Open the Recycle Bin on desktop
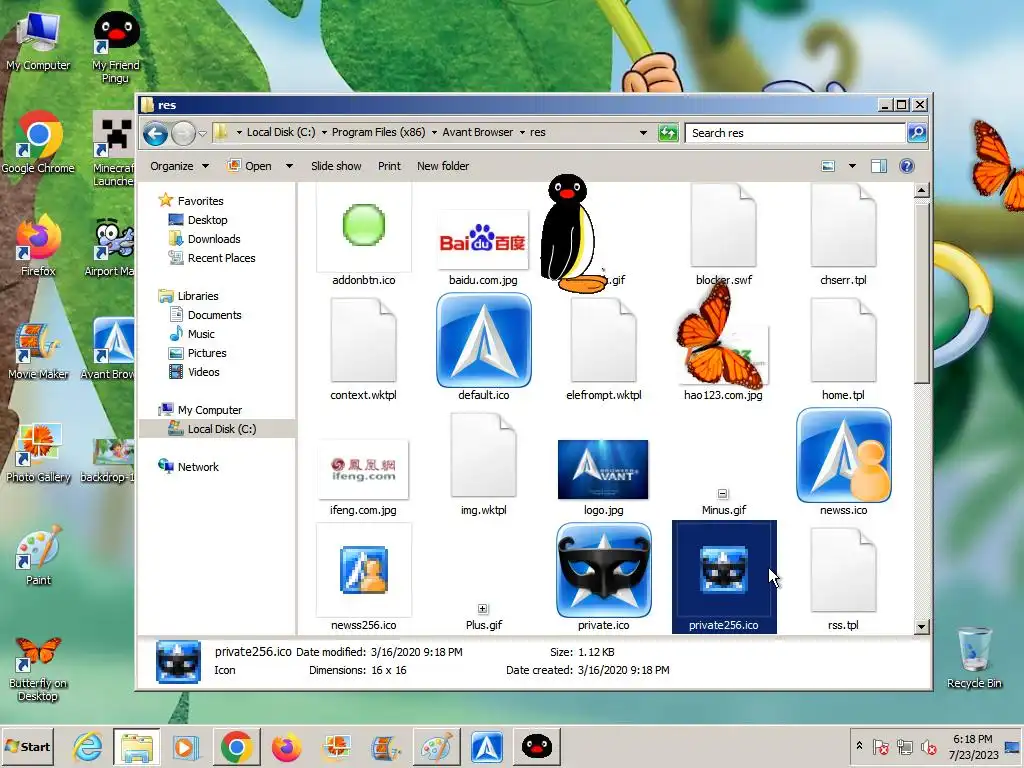Screen dimensions: 1024x768 point(974,658)
